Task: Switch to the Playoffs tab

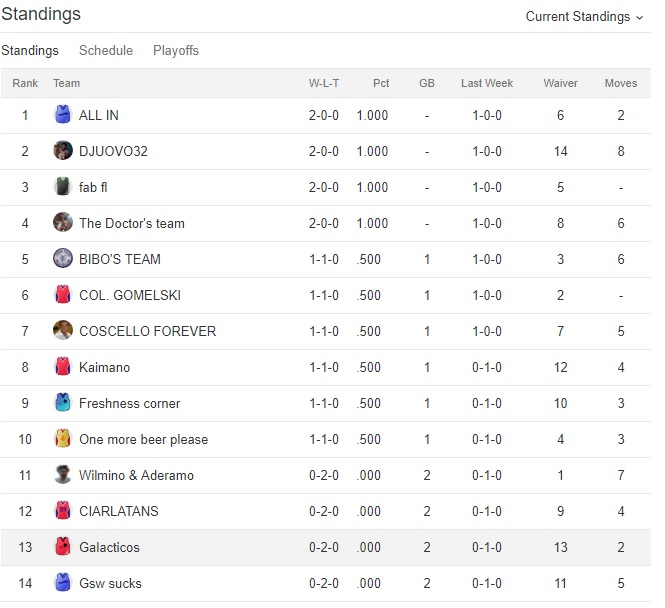Action: click(176, 50)
